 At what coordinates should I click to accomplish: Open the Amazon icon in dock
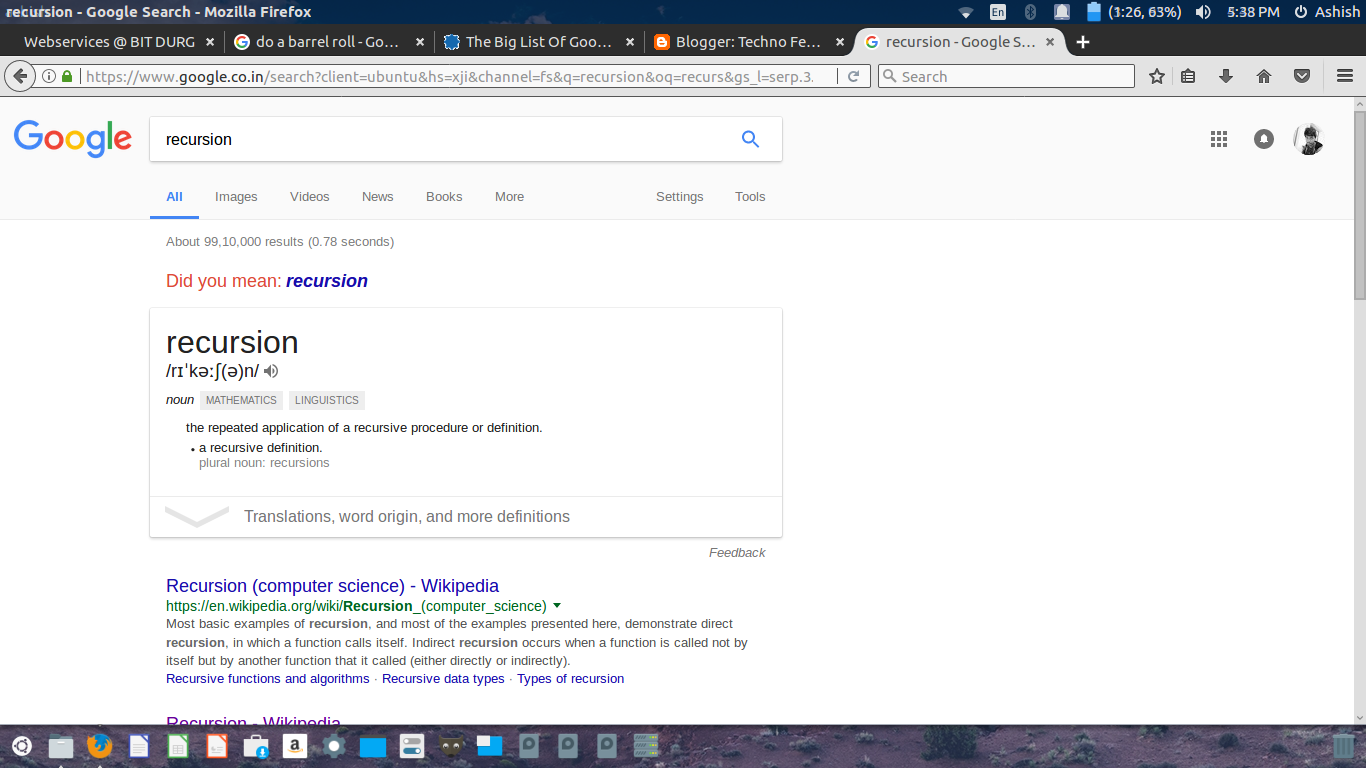(294, 746)
